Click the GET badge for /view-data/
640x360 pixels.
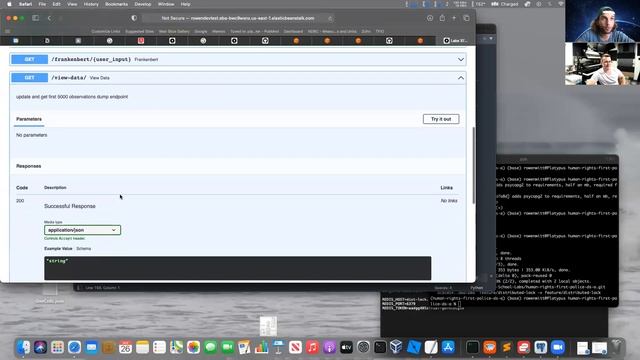coord(29,78)
